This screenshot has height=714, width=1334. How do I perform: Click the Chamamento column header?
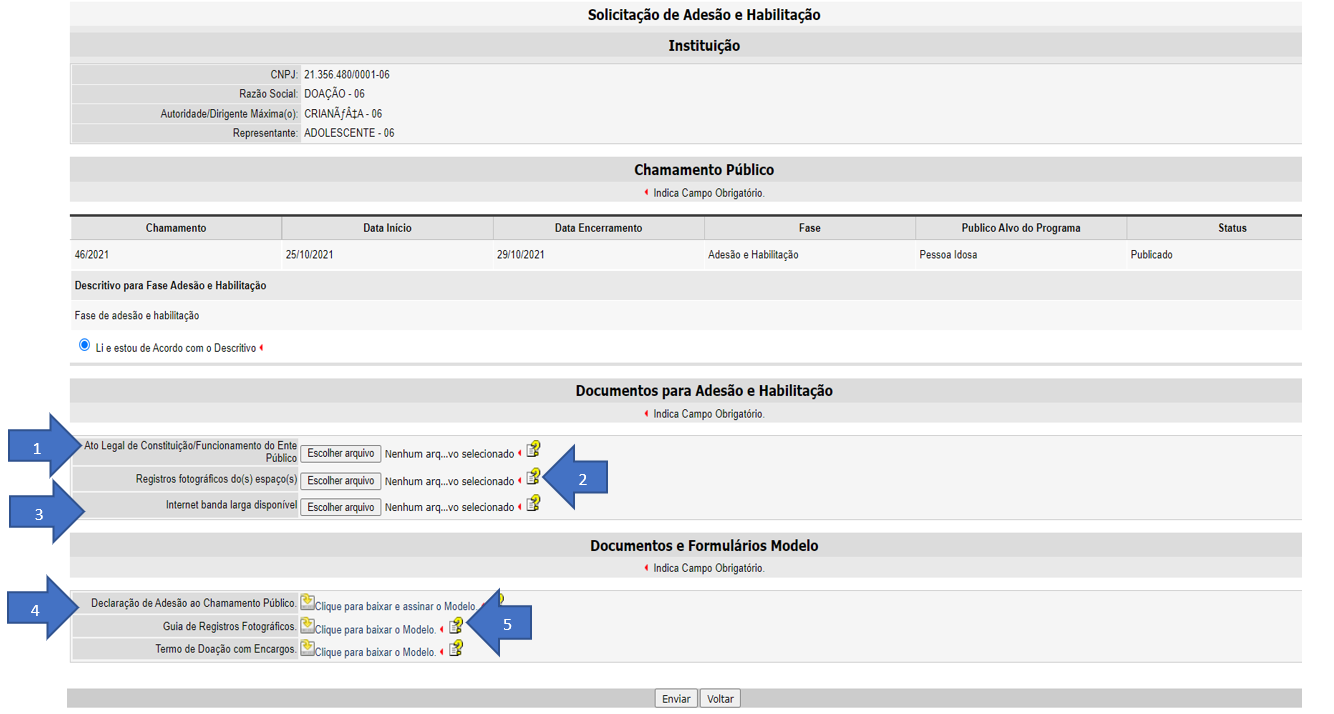click(176, 228)
